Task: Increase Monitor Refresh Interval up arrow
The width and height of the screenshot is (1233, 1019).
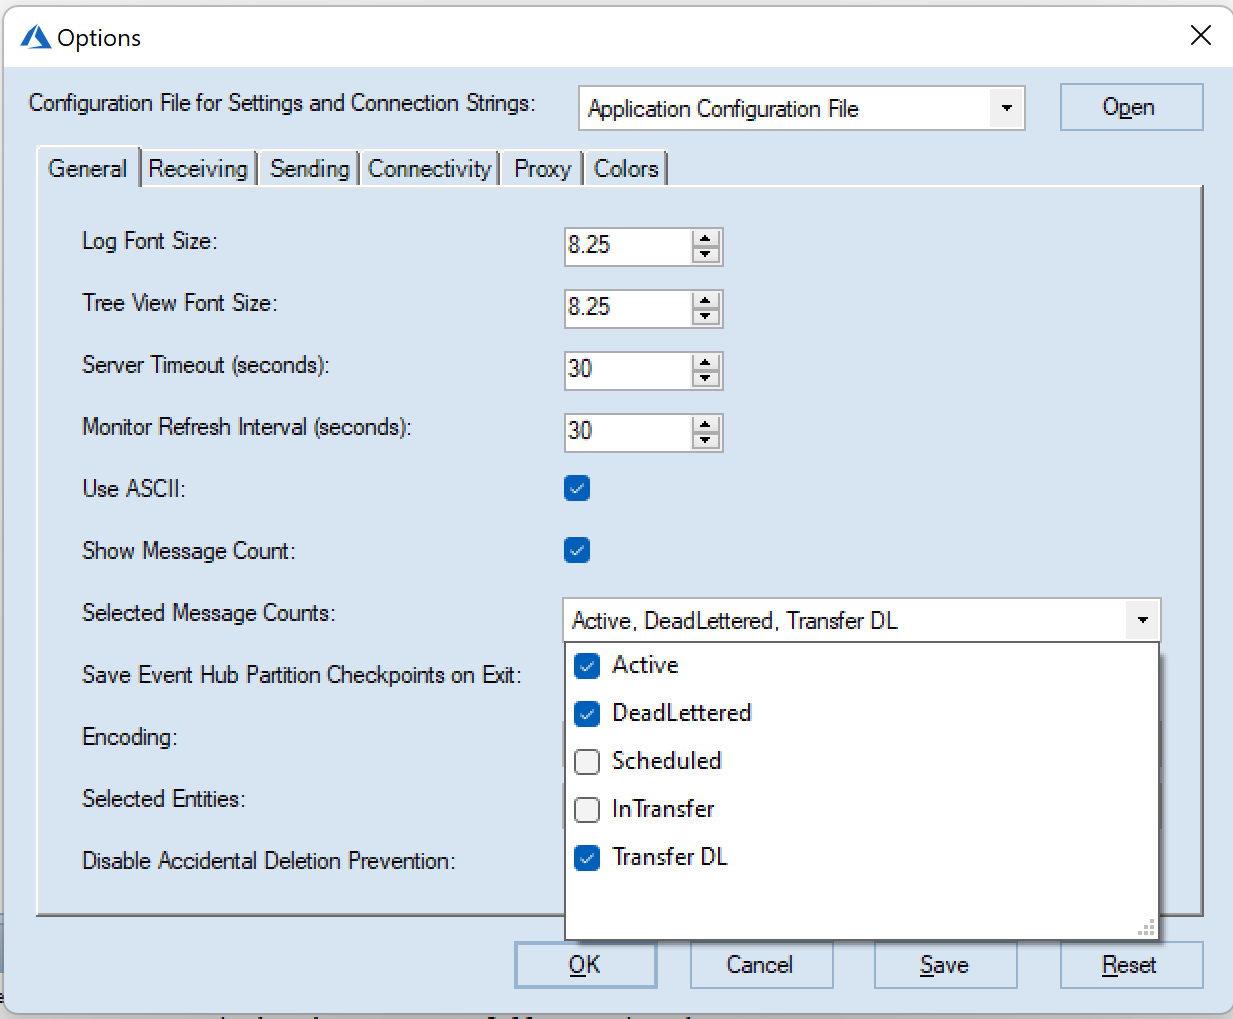Action: click(x=706, y=425)
